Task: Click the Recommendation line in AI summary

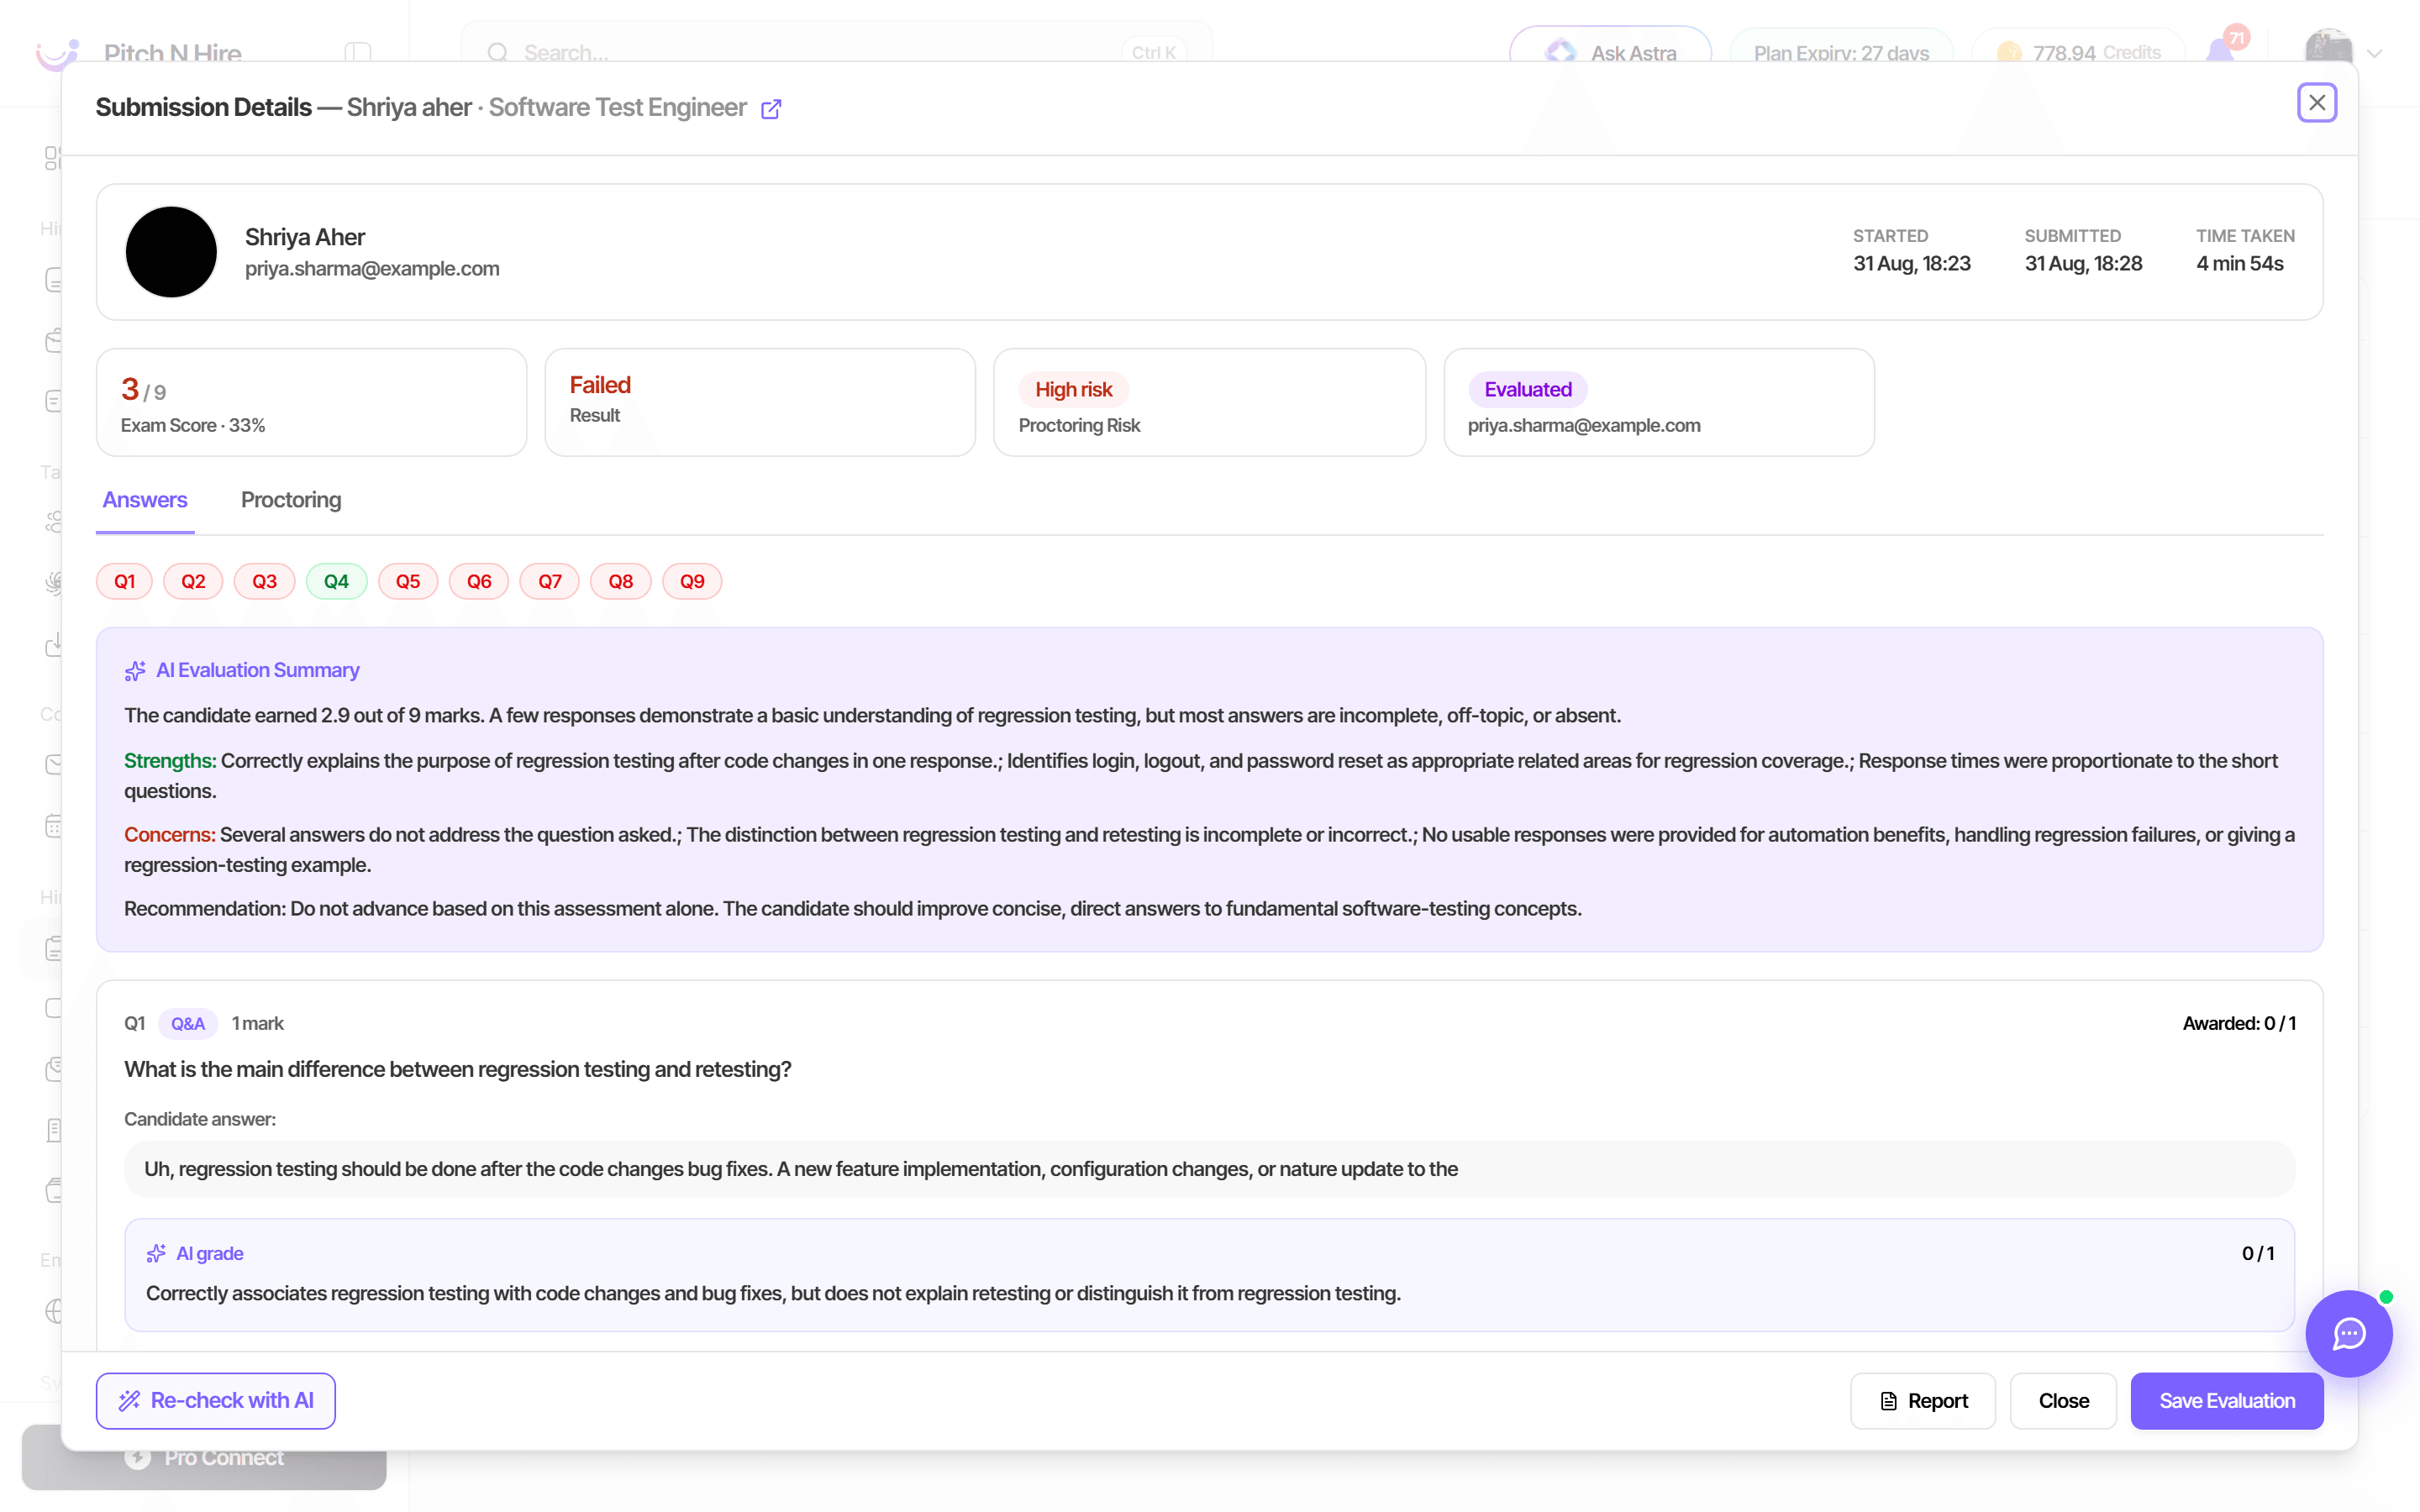Action: tap(852, 908)
